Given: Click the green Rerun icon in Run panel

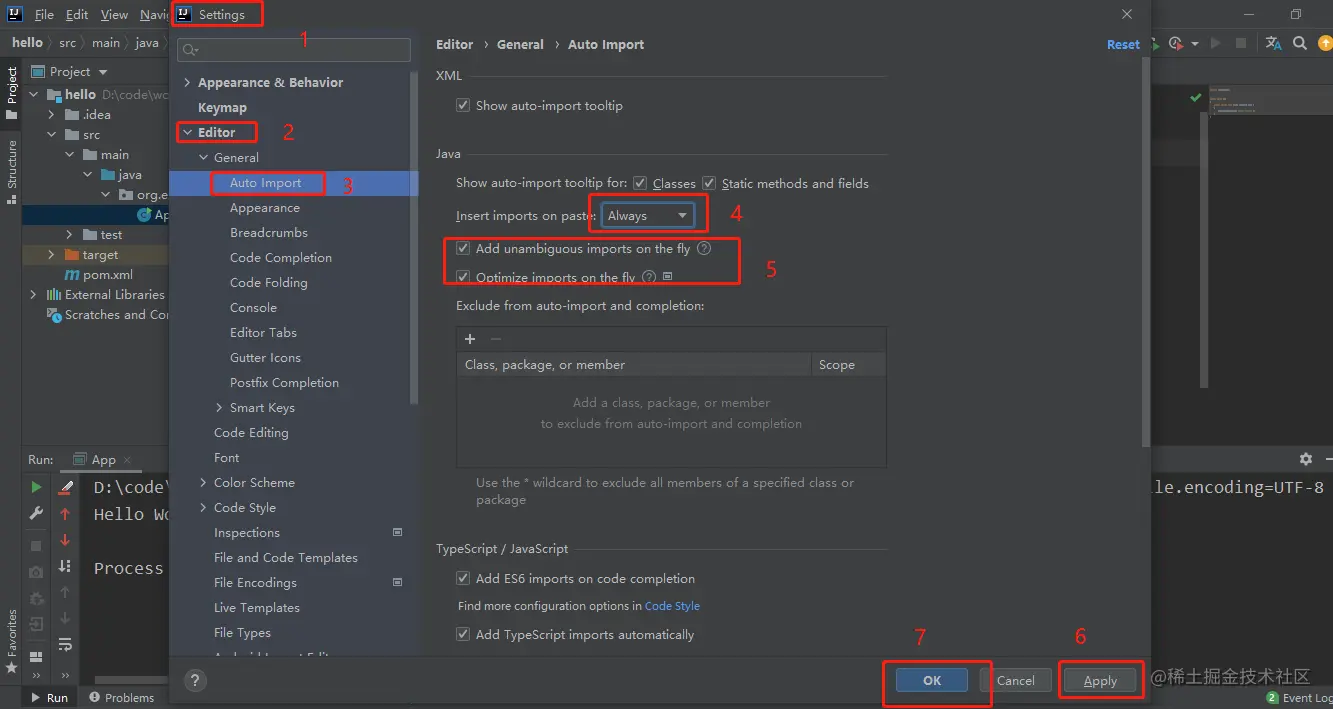Looking at the screenshot, I should 36,487.
